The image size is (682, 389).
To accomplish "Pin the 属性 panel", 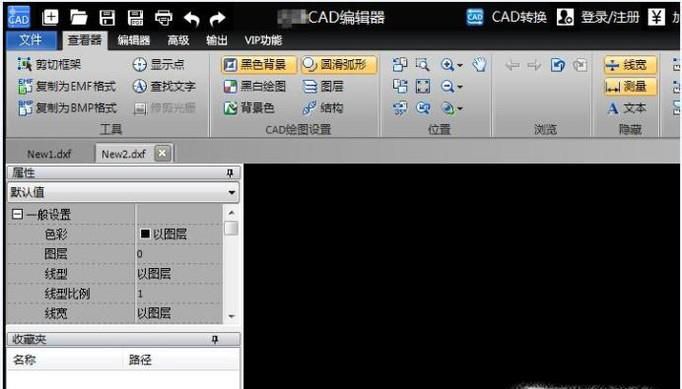I will click(230, 173).
